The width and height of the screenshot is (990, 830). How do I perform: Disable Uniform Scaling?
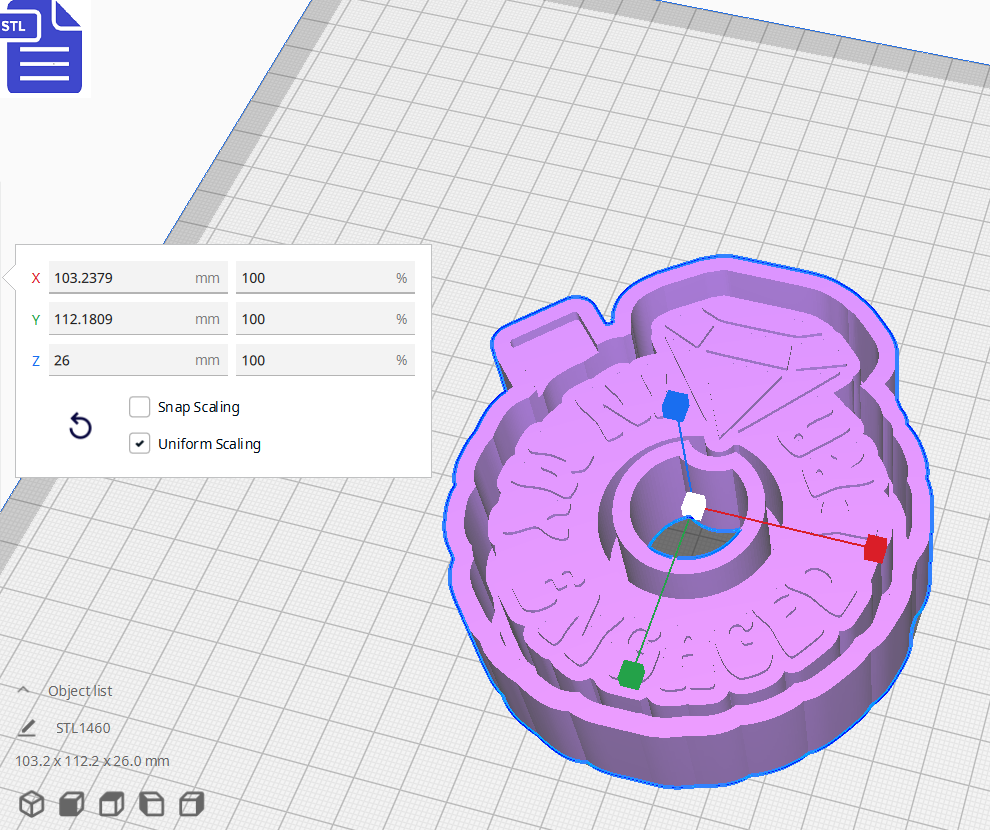pos(139,443)
